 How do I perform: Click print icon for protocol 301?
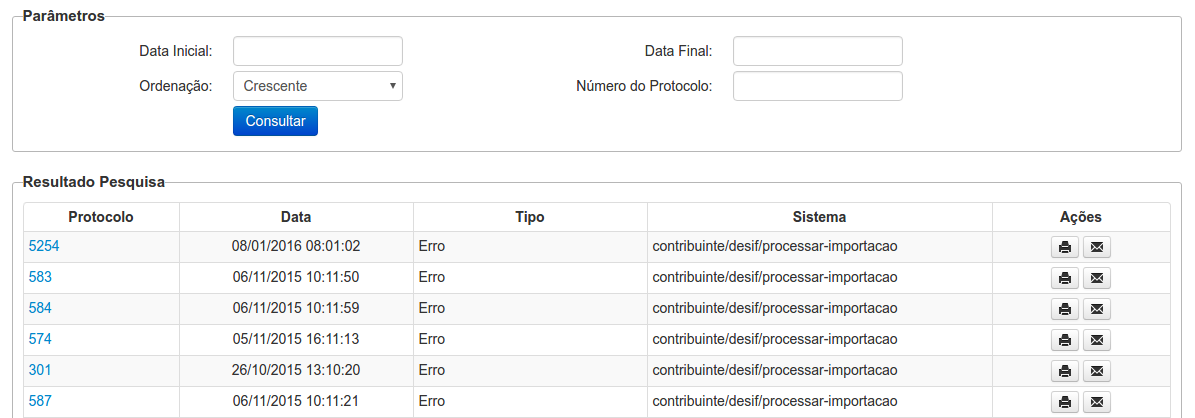coord(1065,371)
